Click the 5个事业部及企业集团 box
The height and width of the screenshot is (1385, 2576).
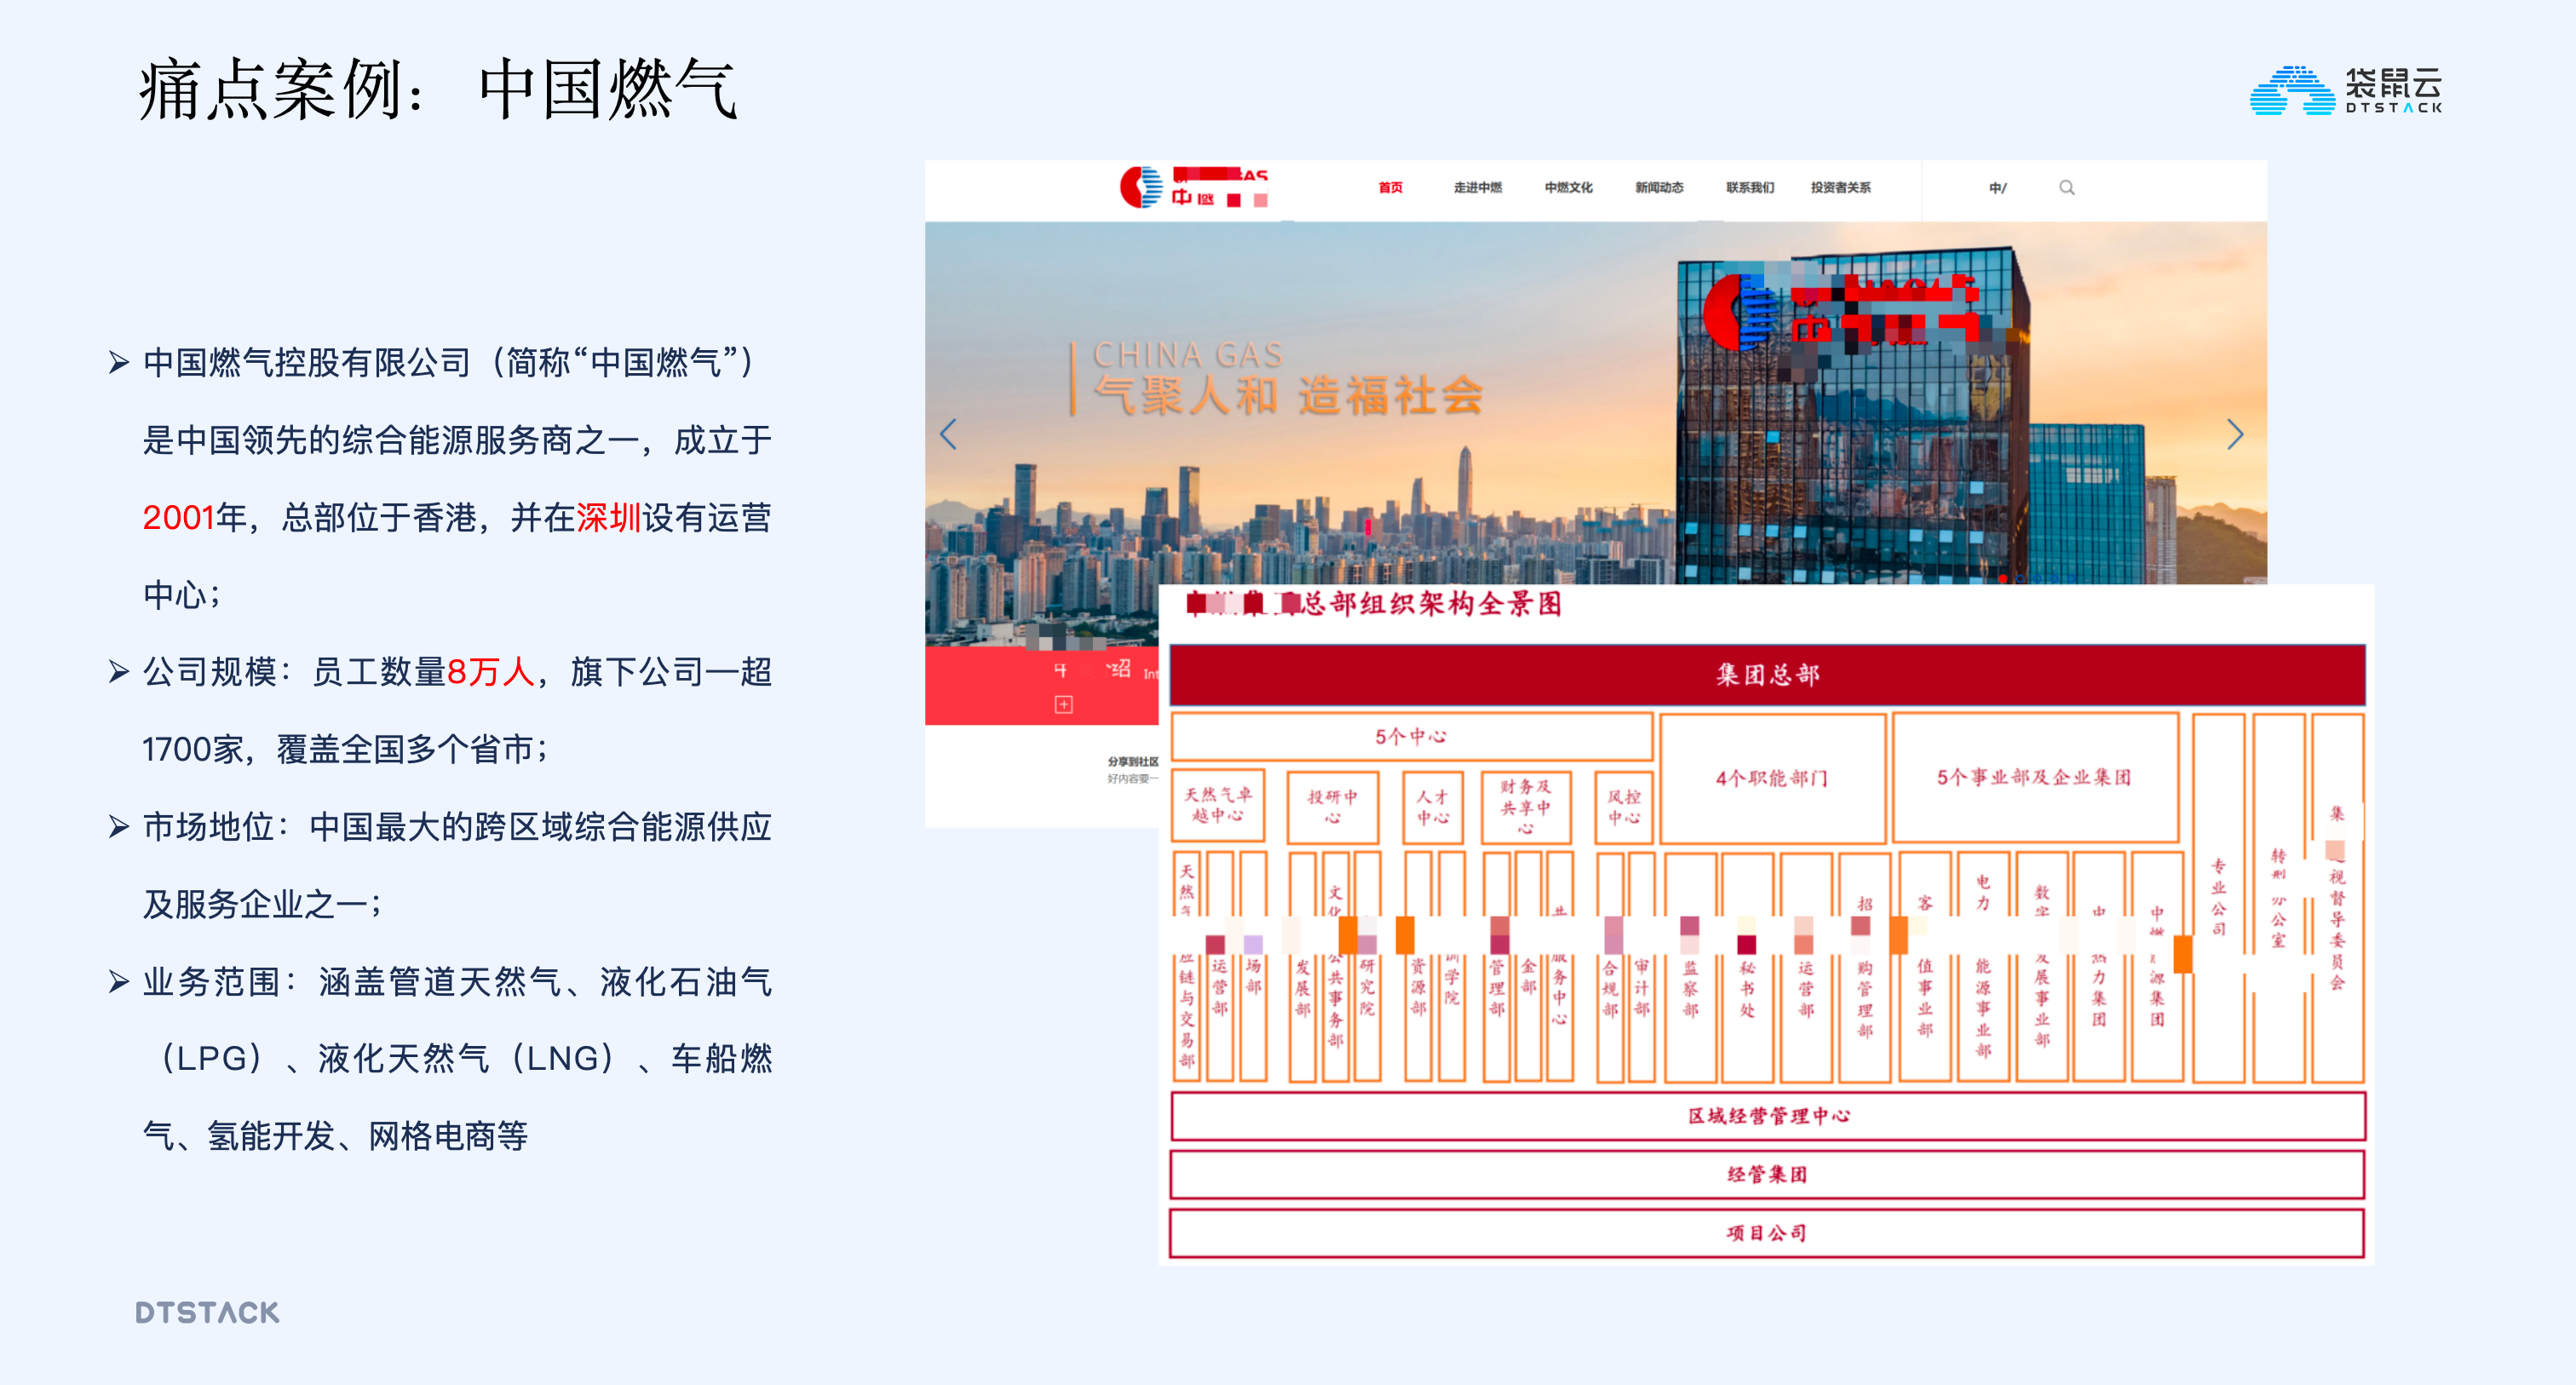2034,778
